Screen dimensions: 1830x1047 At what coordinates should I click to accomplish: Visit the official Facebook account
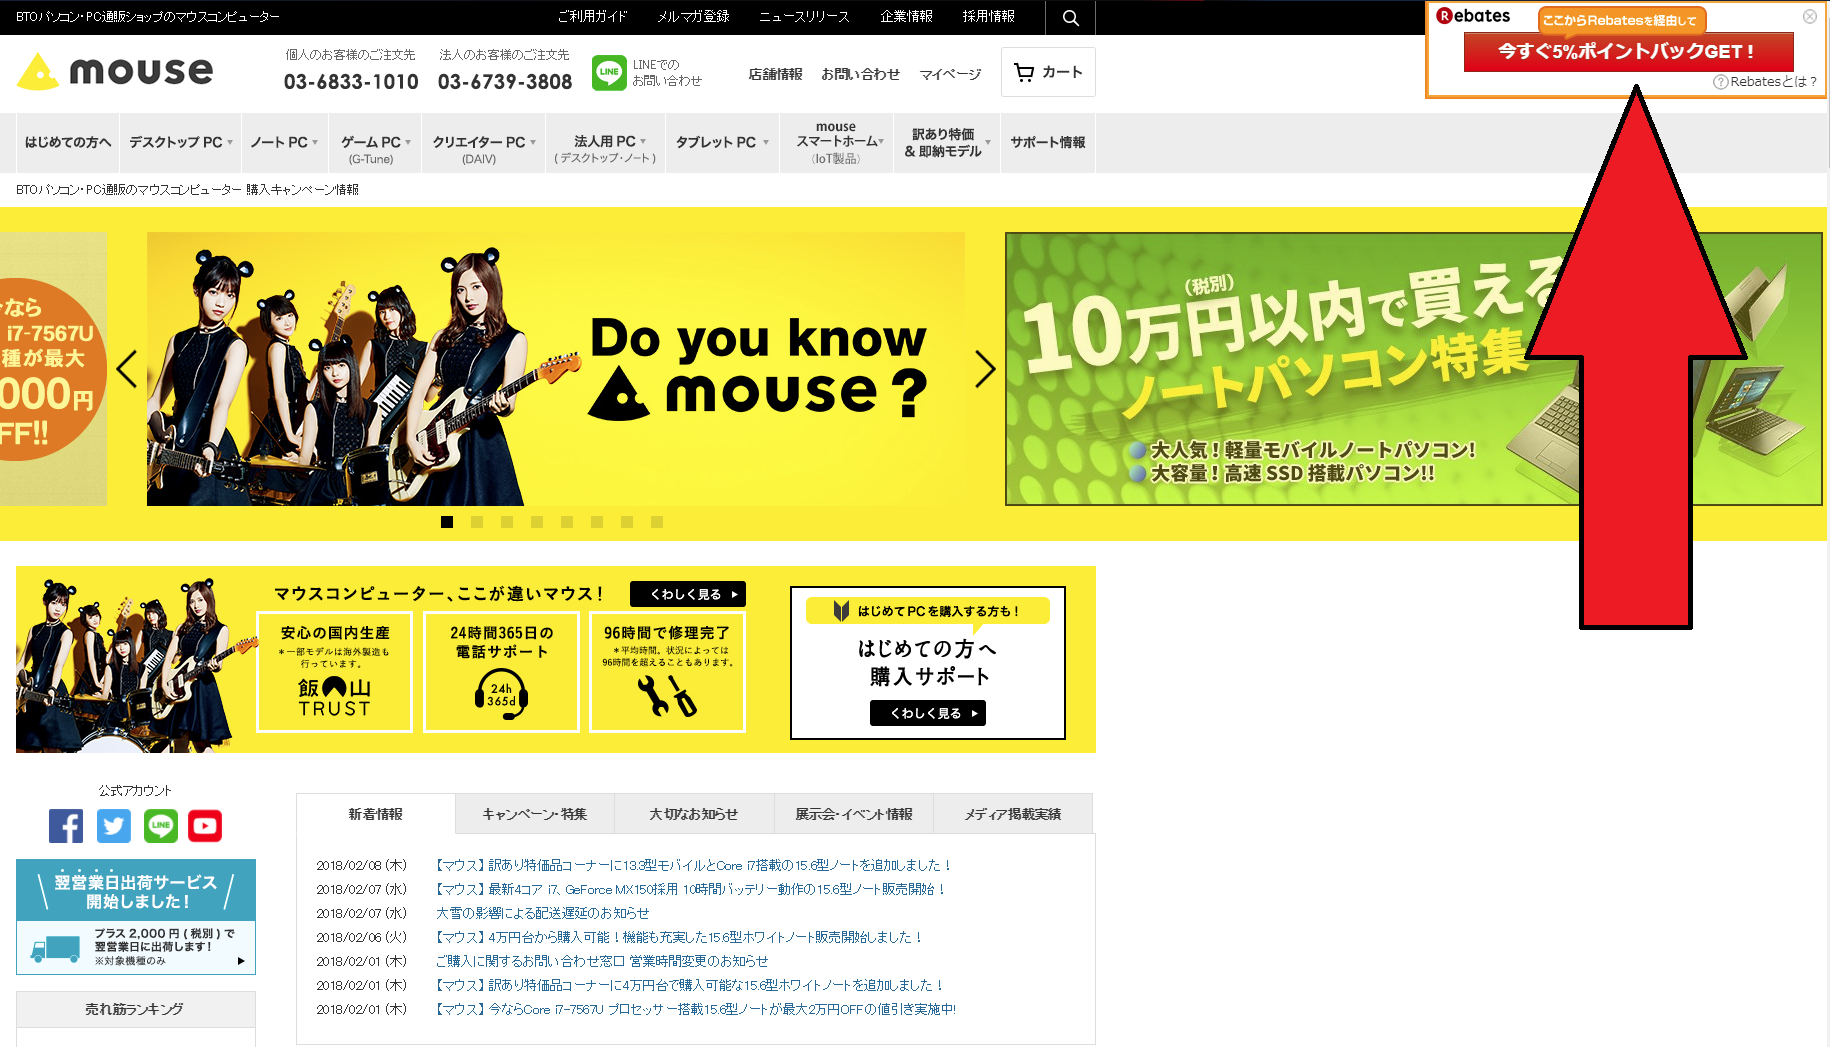[x=66, y=826]
